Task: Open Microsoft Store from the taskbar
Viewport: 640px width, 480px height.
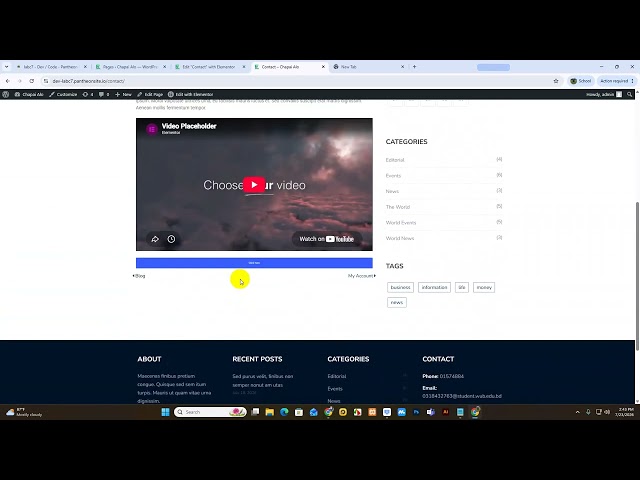Action: click(299, 412)
